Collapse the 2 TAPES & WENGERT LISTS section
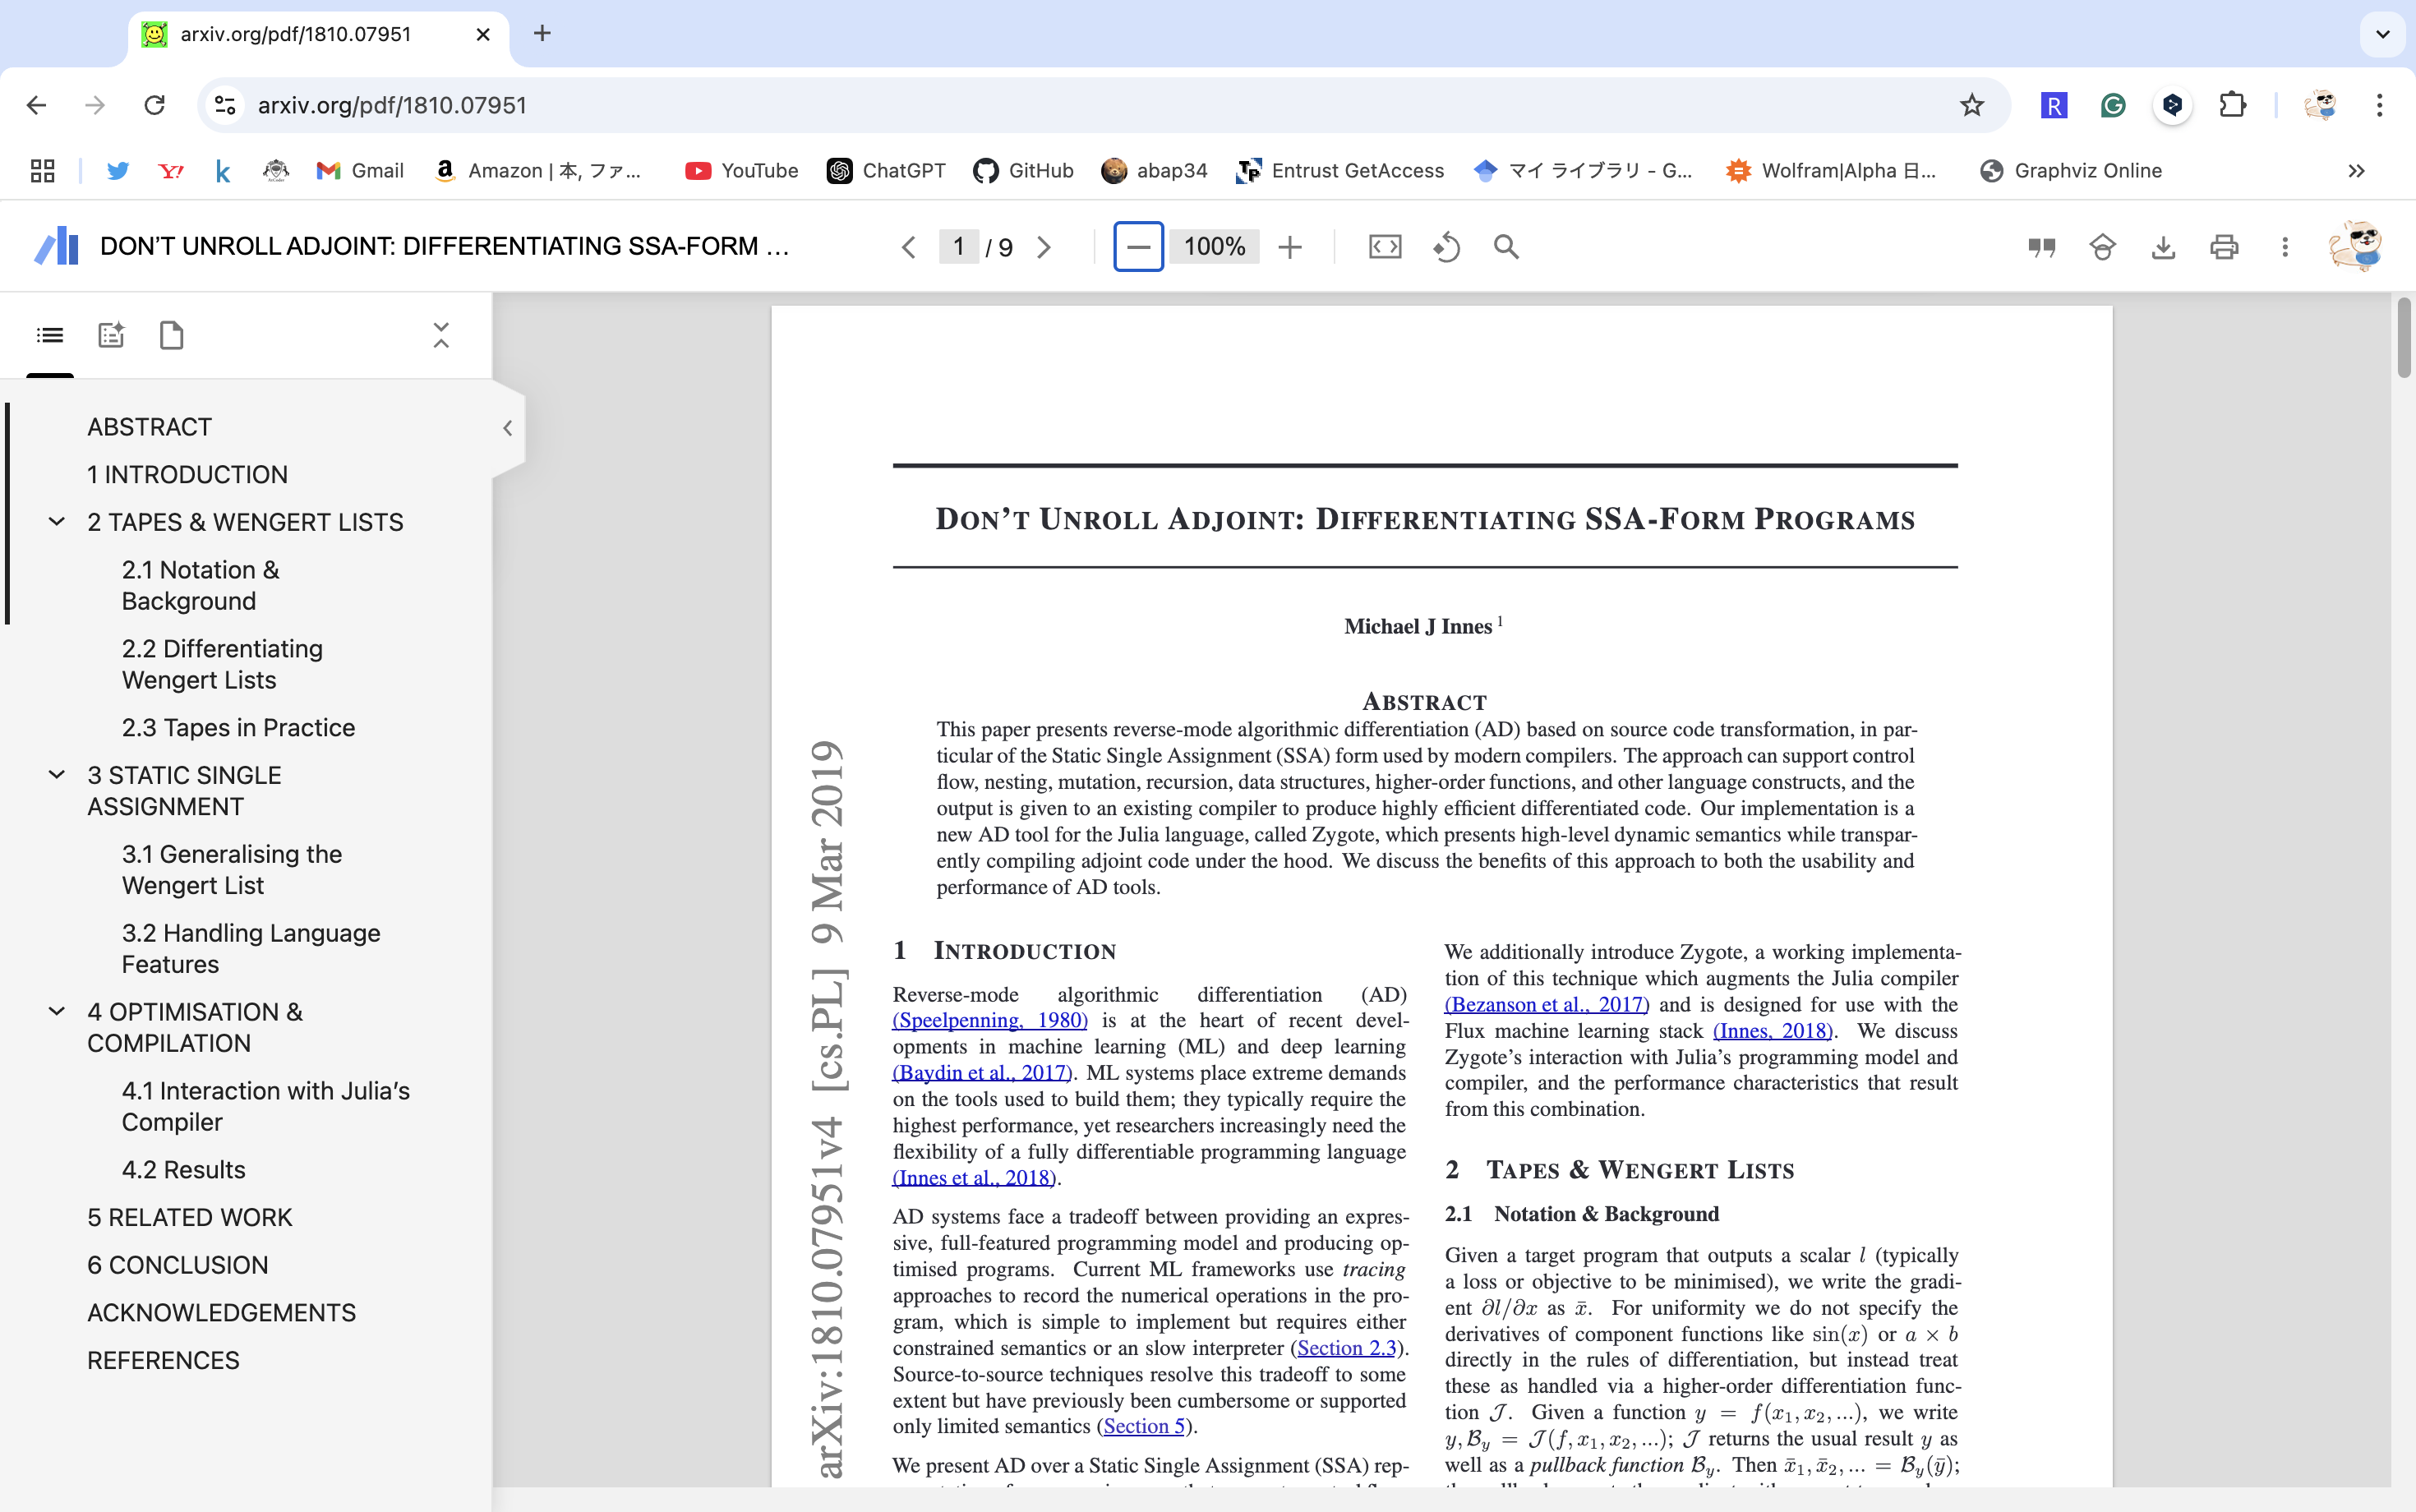Image resolution: width=2416 pixels, height=1512 pixels. tap(57, 522)
